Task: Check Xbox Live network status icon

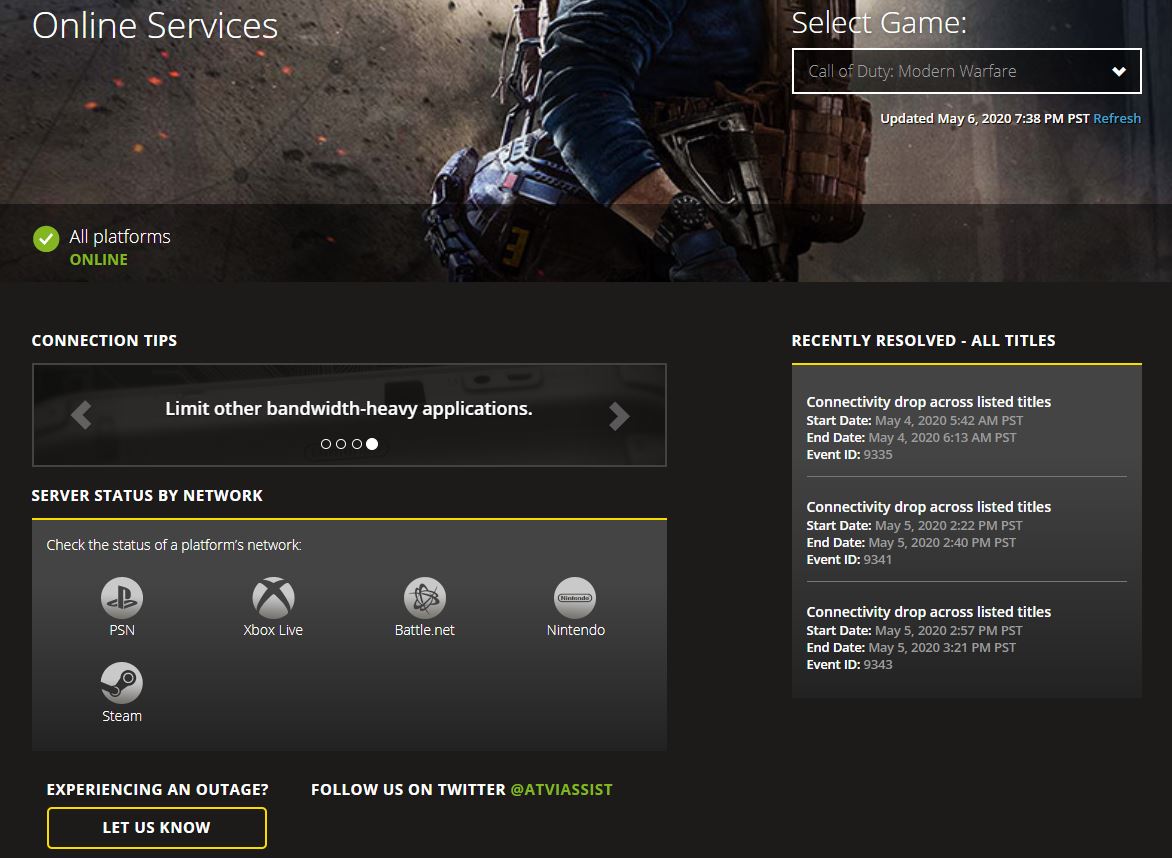Action: (273, 598)
